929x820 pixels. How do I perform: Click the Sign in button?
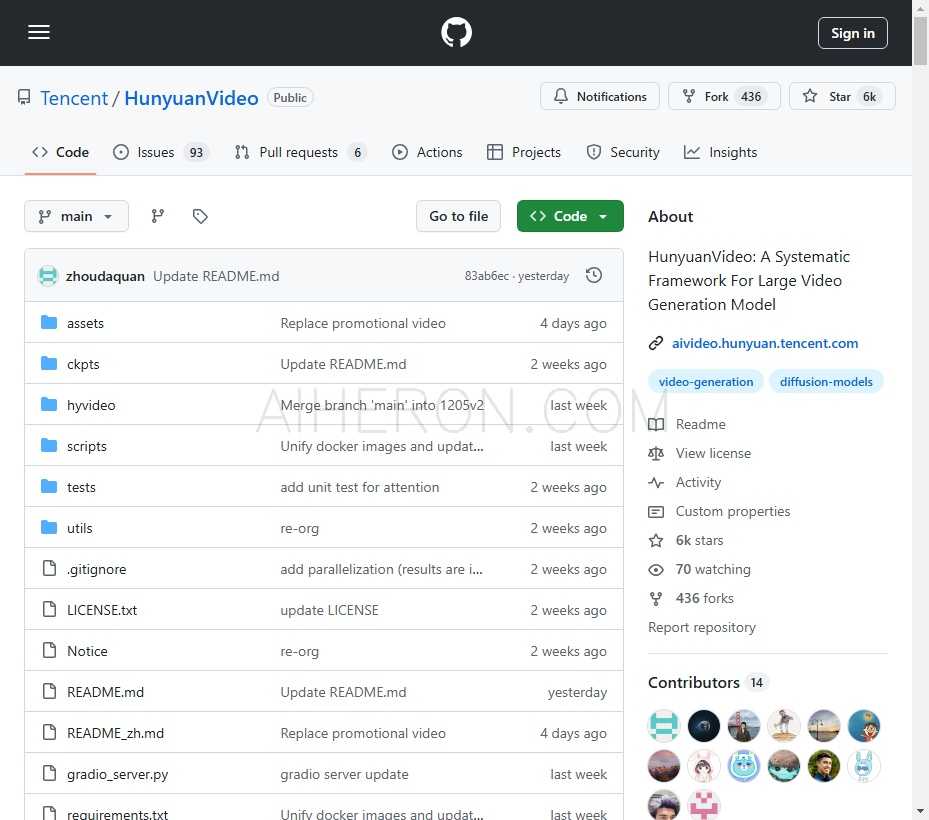tap(853, 33)
